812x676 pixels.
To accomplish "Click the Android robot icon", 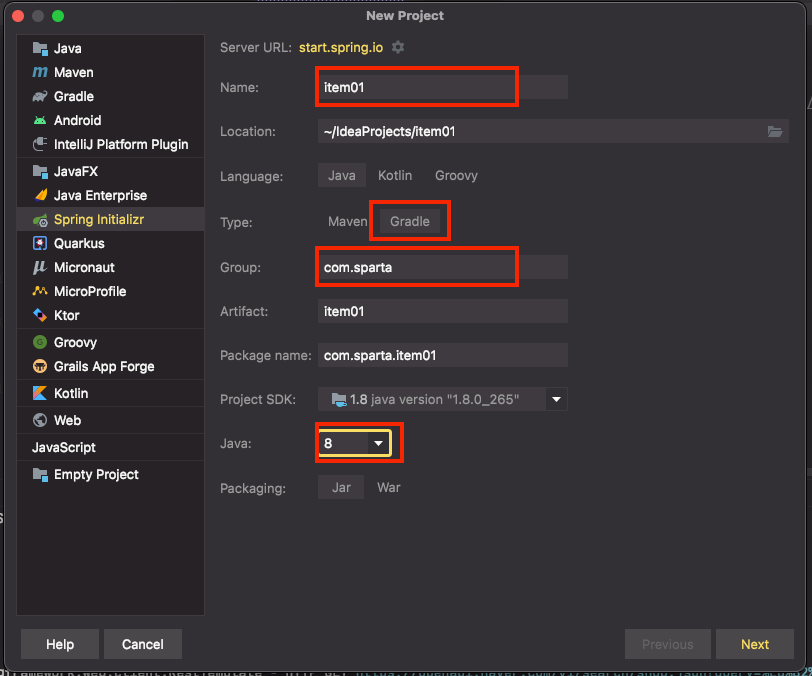I will [40, 120].
